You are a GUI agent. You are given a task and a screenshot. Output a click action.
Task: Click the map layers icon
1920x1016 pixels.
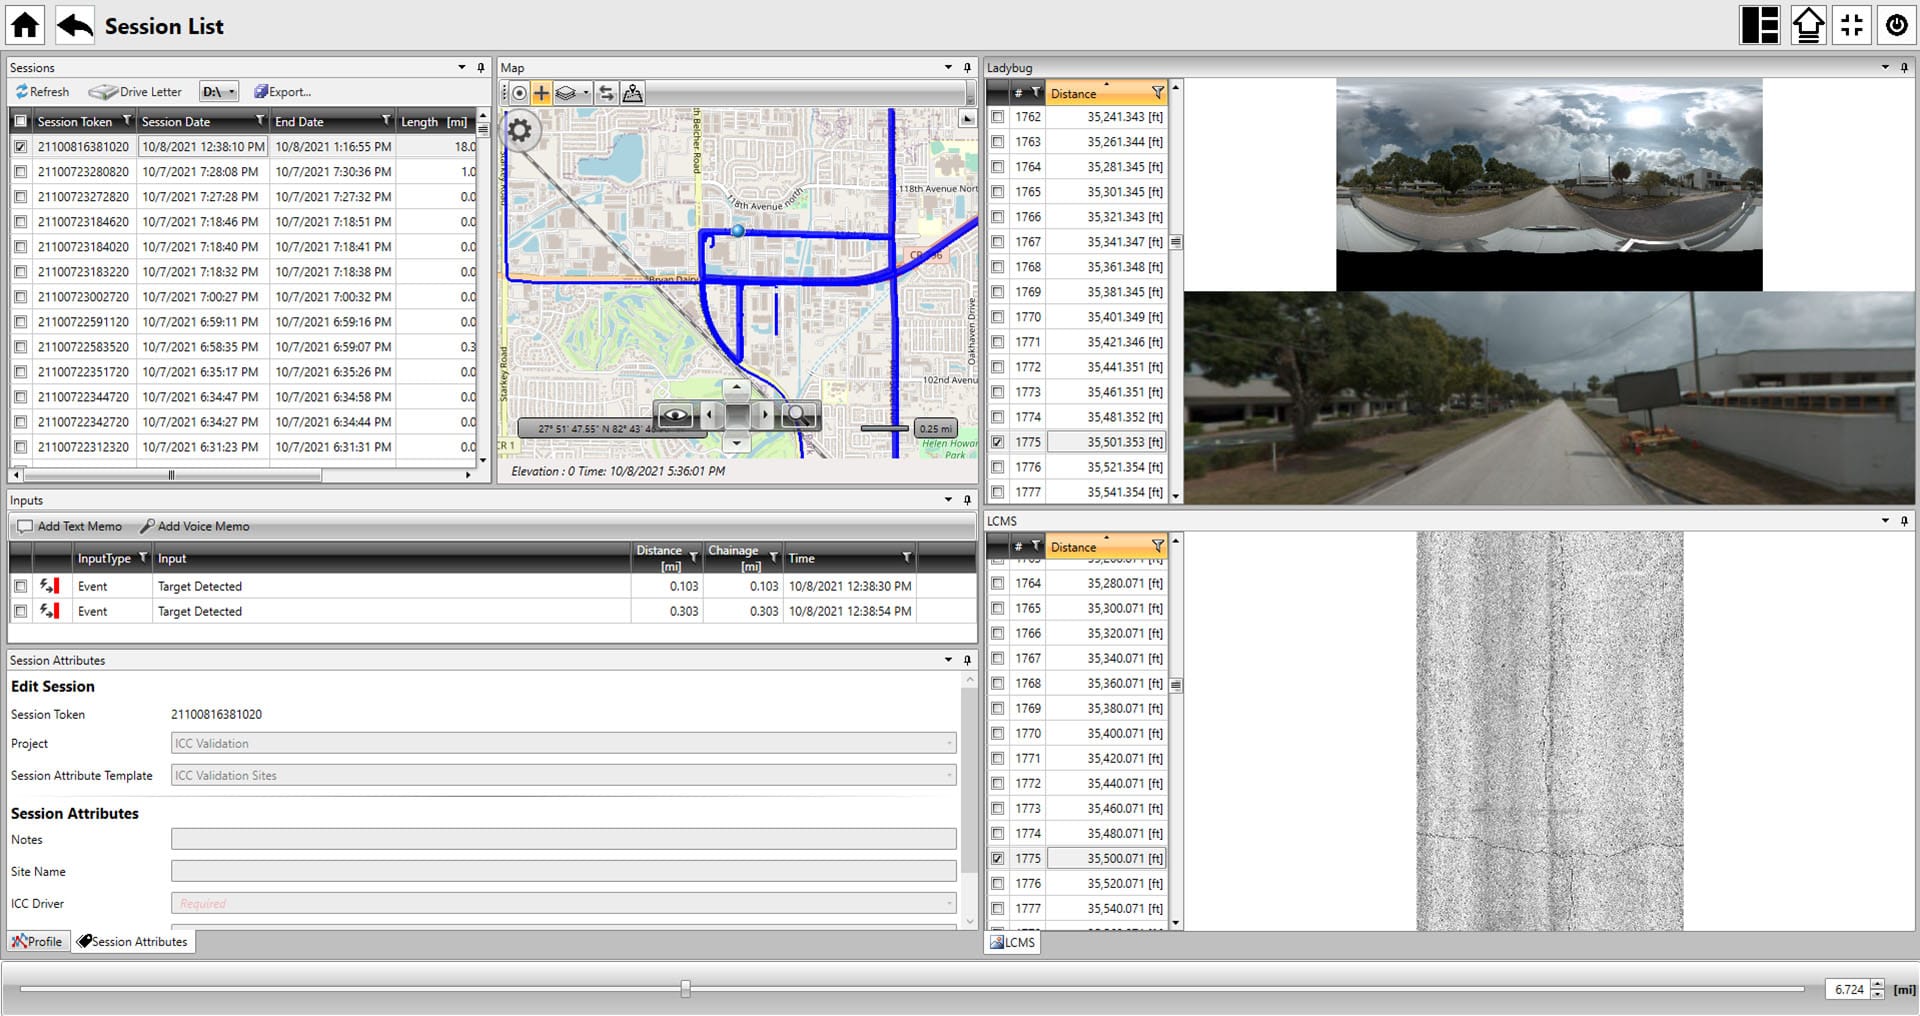point(566,93)
